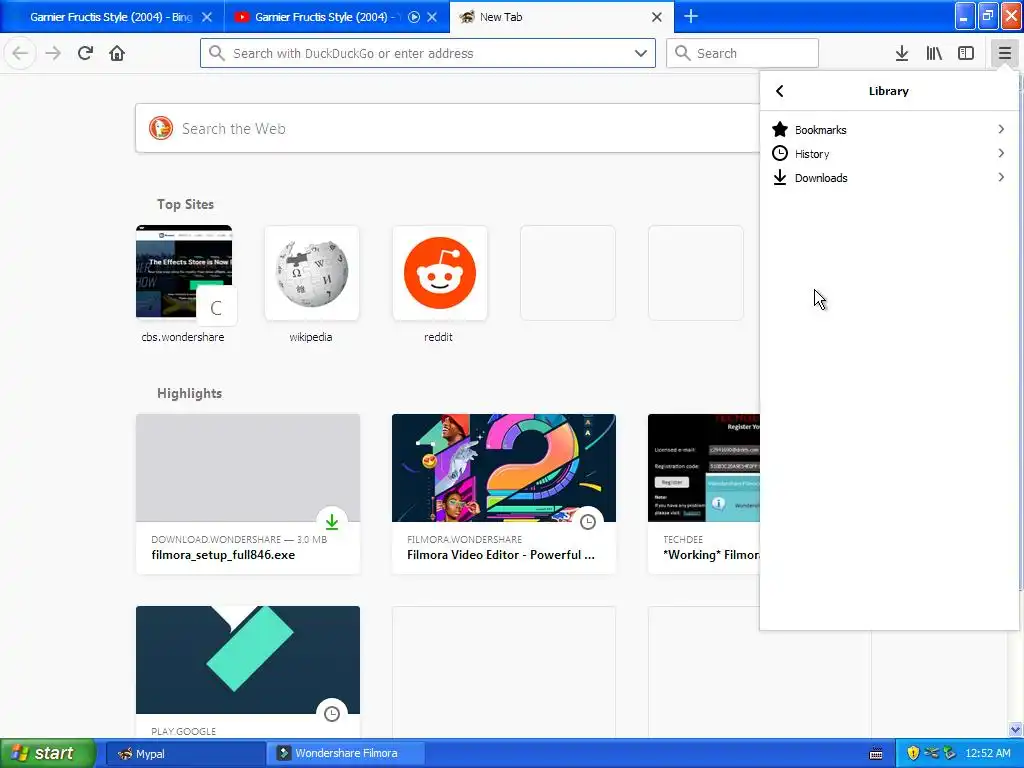
Task: Expand the Downloads chevron arrow
Action: pos(1001,178)
